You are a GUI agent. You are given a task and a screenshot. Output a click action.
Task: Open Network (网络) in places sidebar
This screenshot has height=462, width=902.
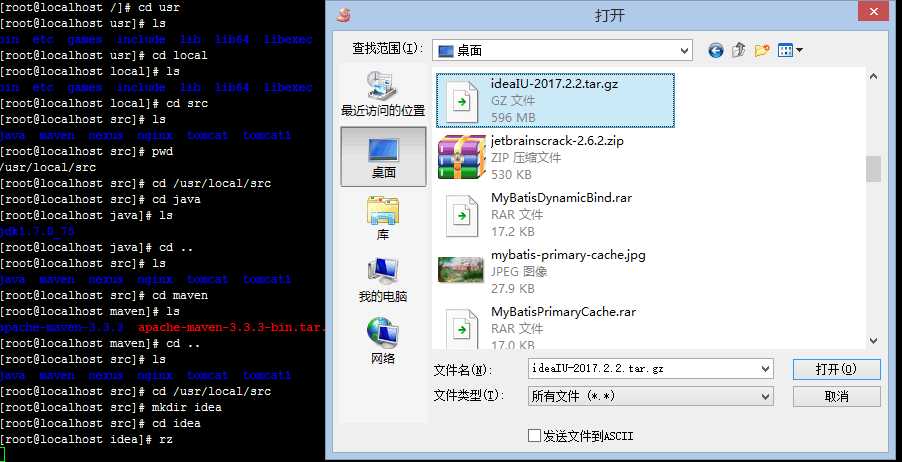click(x=383, y=342)
